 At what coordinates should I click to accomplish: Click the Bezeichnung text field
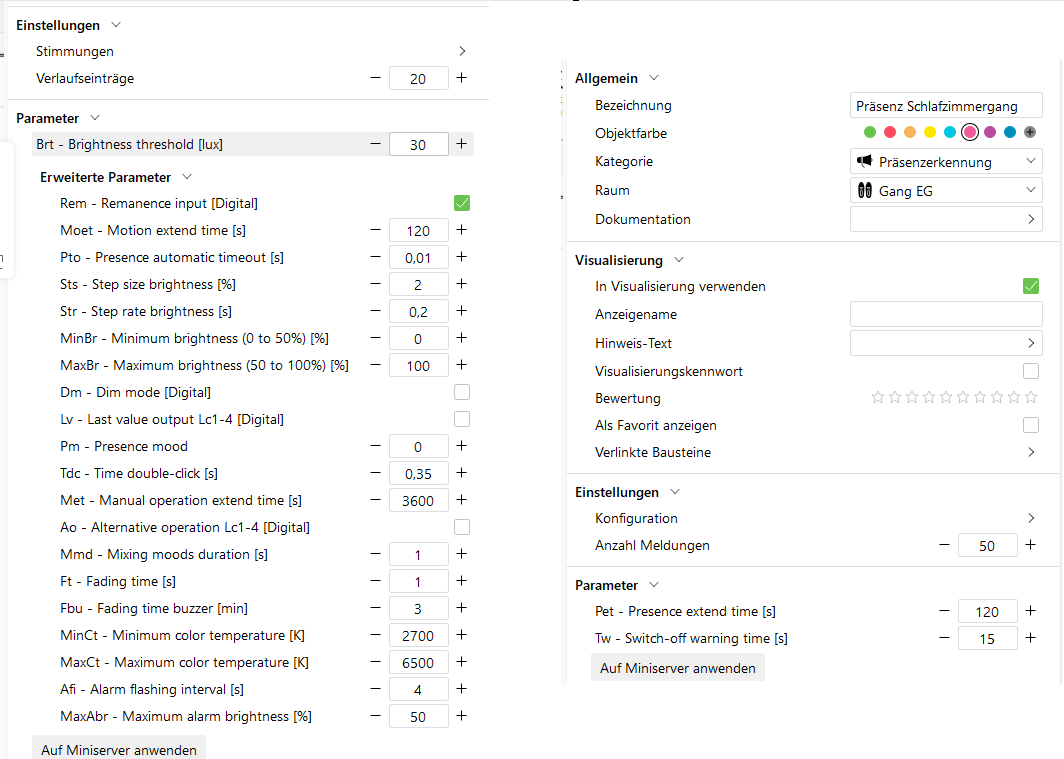coord(945,105)
